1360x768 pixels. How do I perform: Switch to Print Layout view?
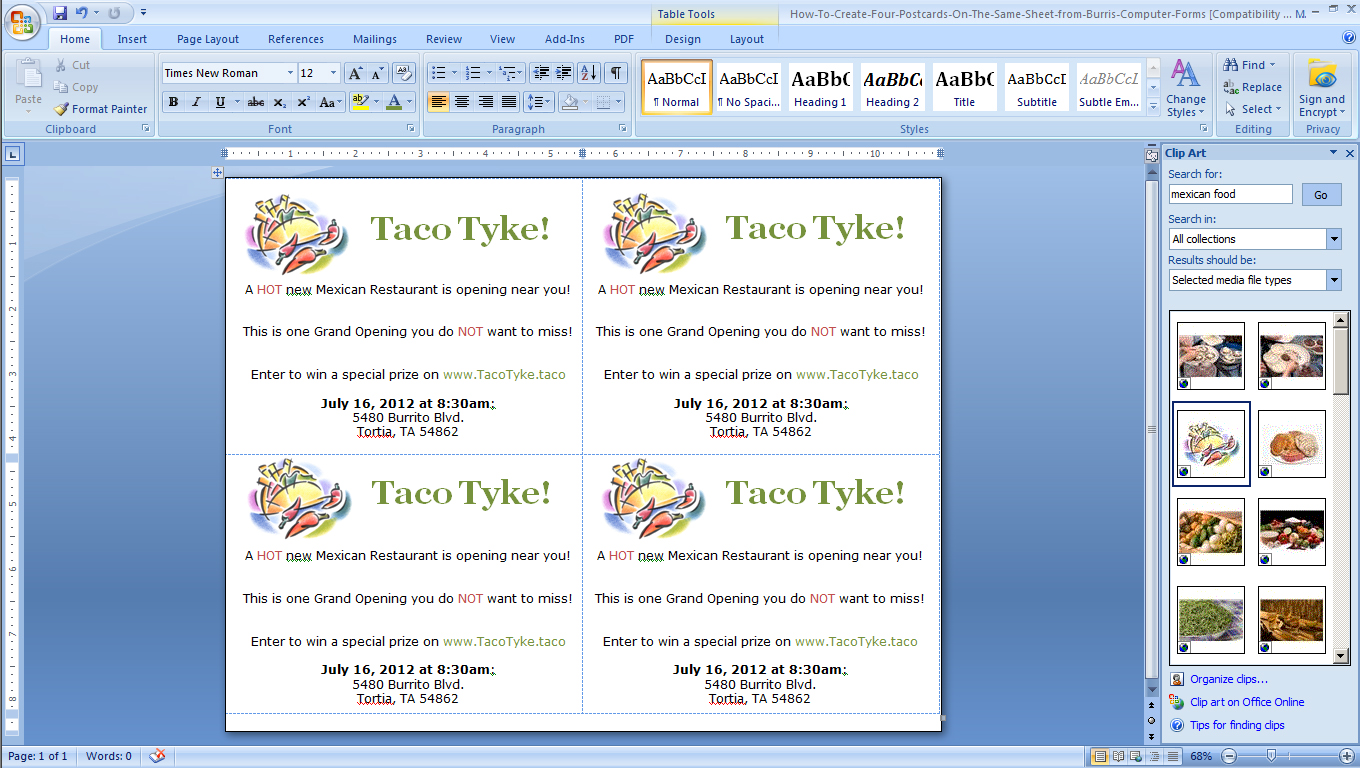(x=1100, y=756)
